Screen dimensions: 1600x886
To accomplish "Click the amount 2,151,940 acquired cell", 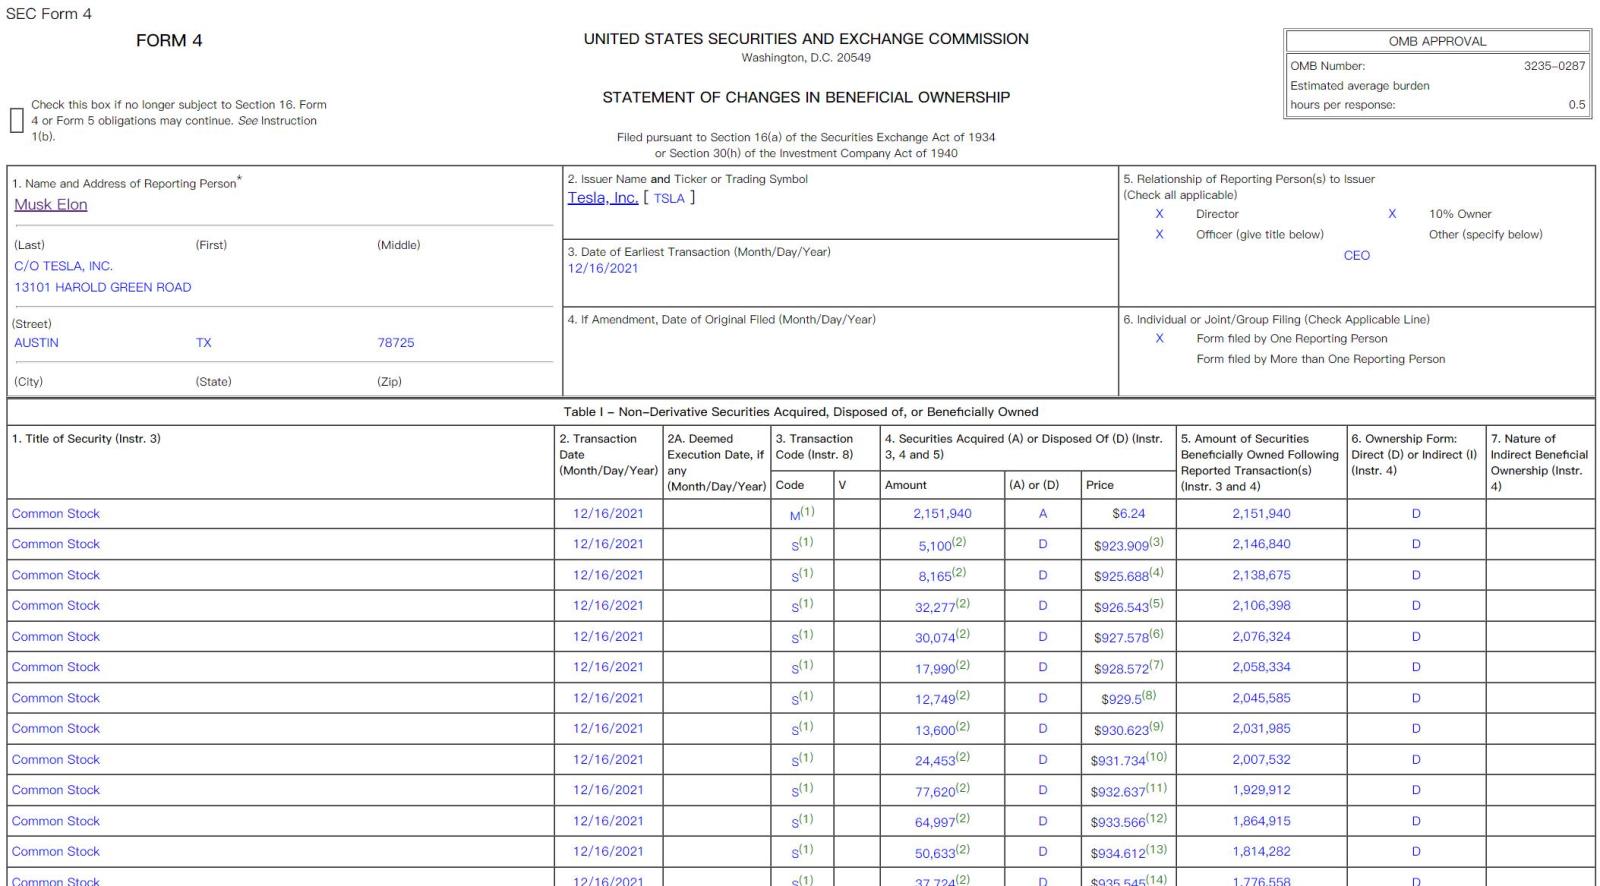I will [x=942, y=513].
